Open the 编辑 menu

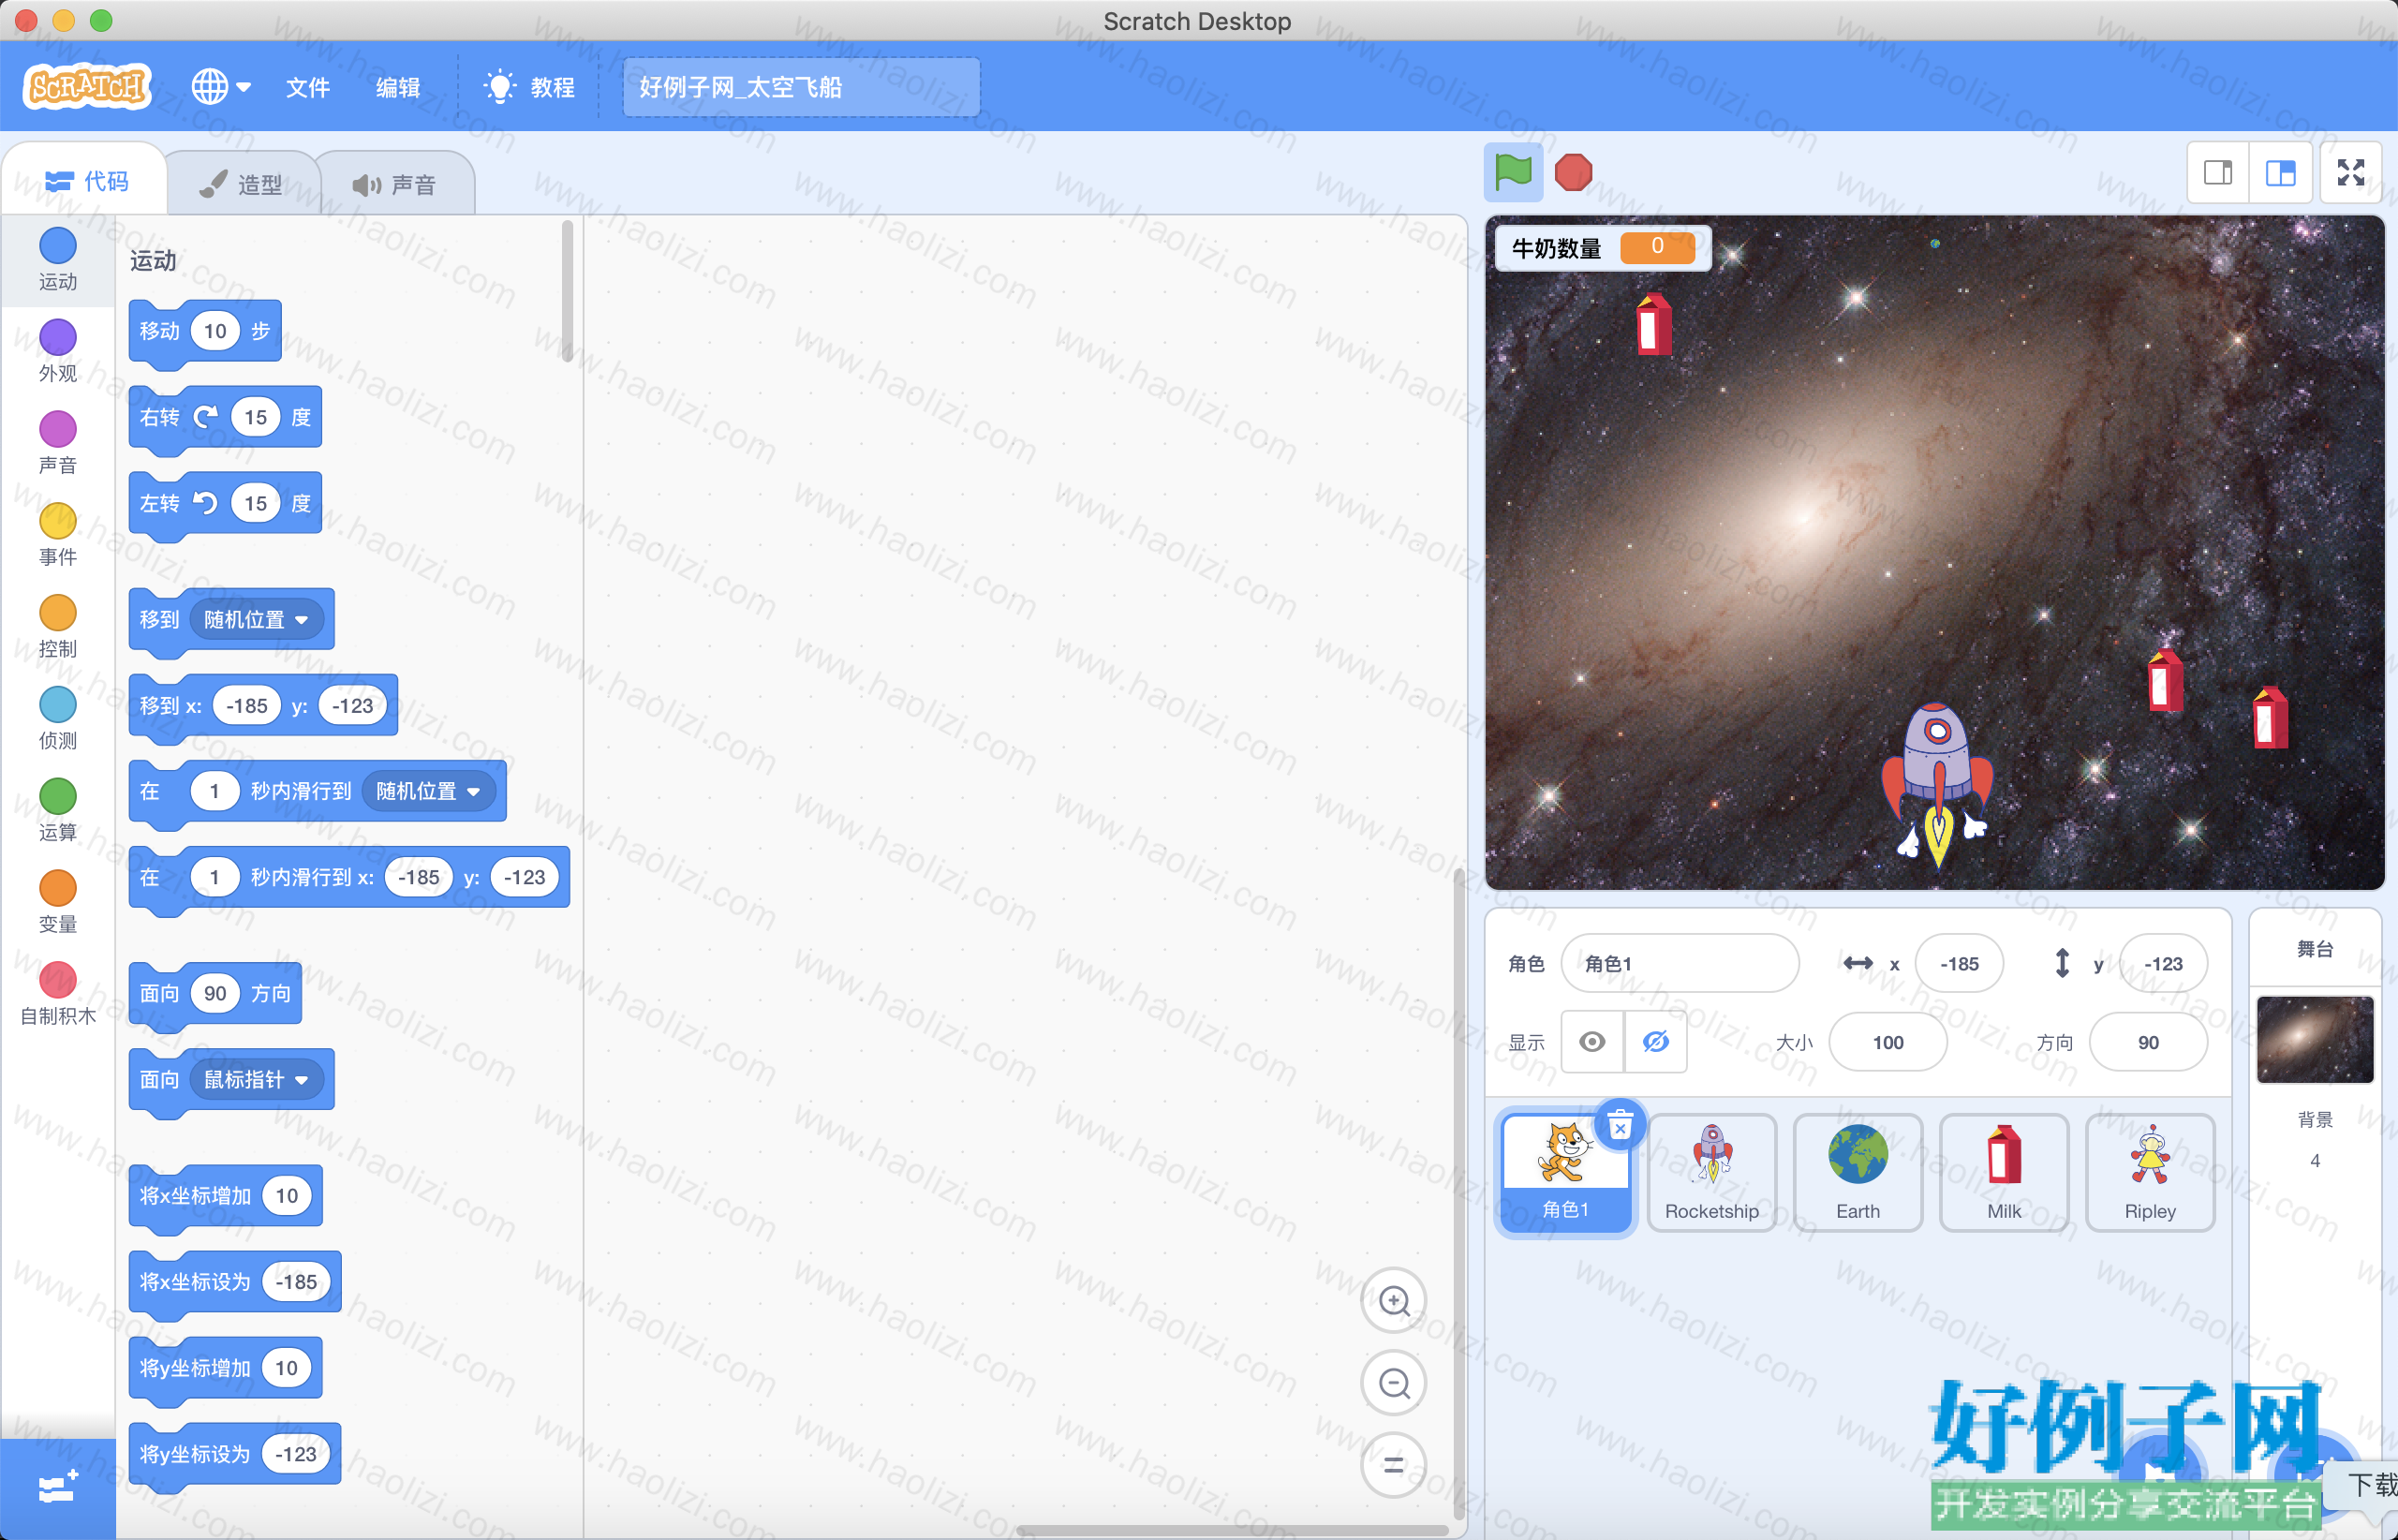pos(398,87)
